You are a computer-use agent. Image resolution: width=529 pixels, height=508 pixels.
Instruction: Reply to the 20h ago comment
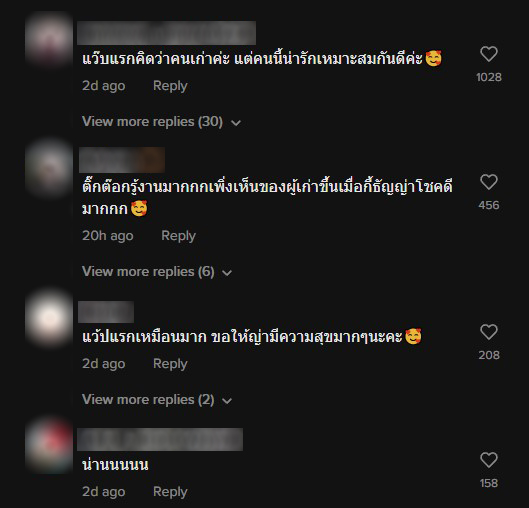(178, 236)
